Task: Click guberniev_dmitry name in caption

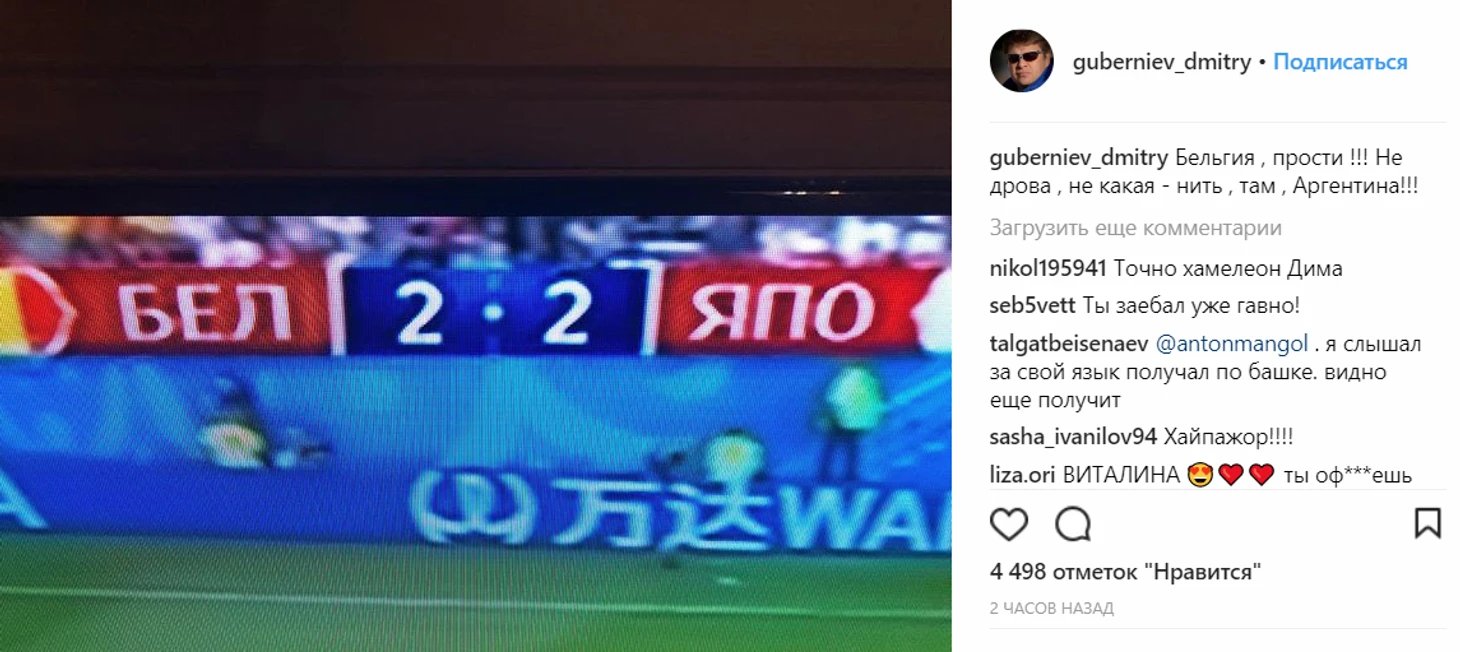Action: pos(1078,158)
